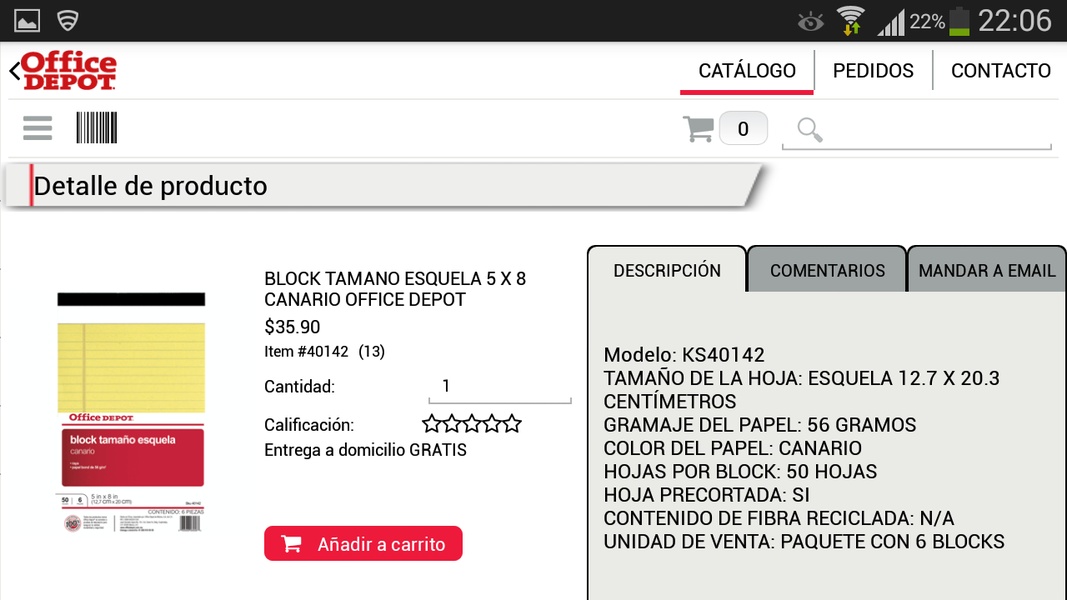Switch to the CATÁLOGO tab
The height and width of the screenshot is (600, 1067).
click(x=746, y=71)
